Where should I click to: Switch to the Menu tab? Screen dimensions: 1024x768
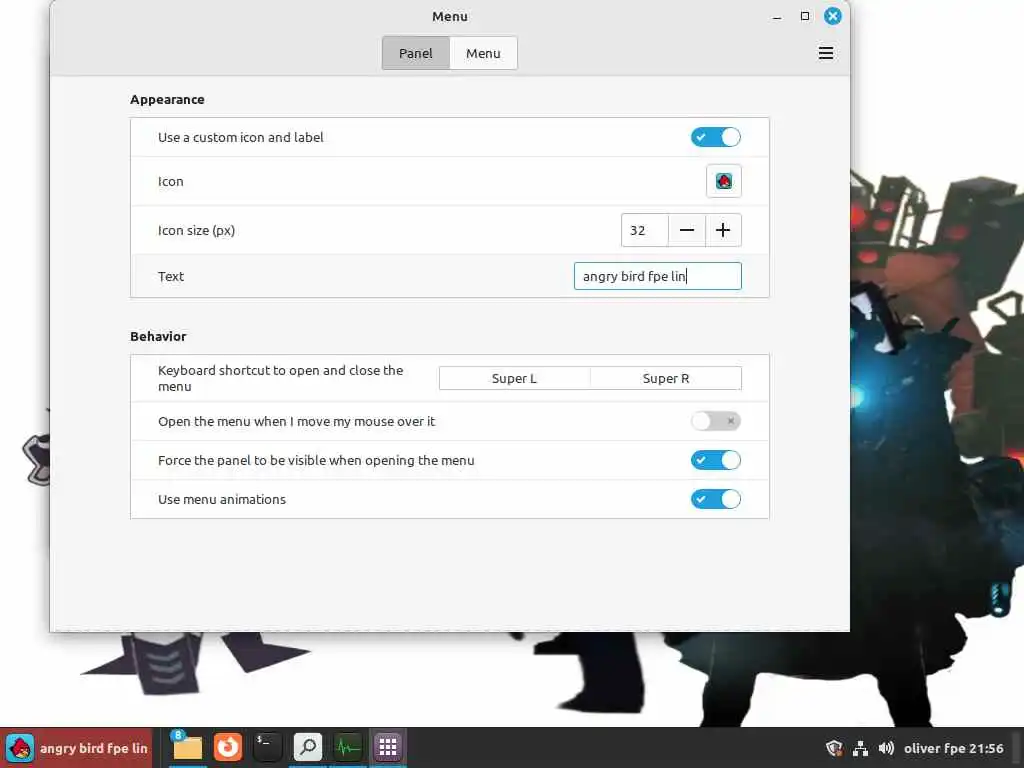pos(483,53)
